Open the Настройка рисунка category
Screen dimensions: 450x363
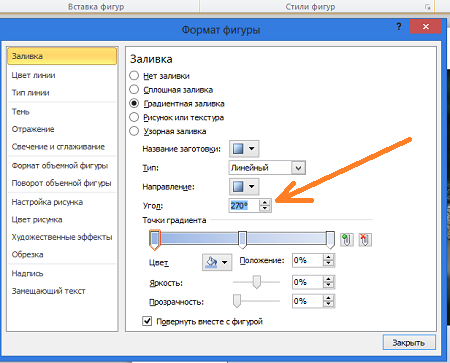[62, 202]
